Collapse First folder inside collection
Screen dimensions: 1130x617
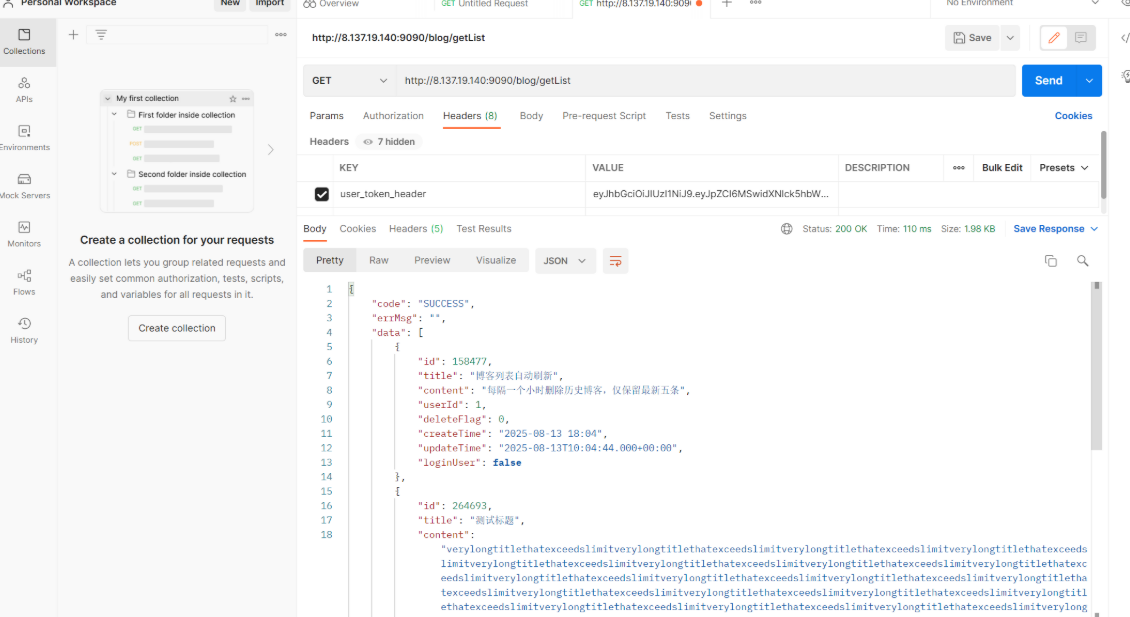pyautogui.click(x=115, y=115)
